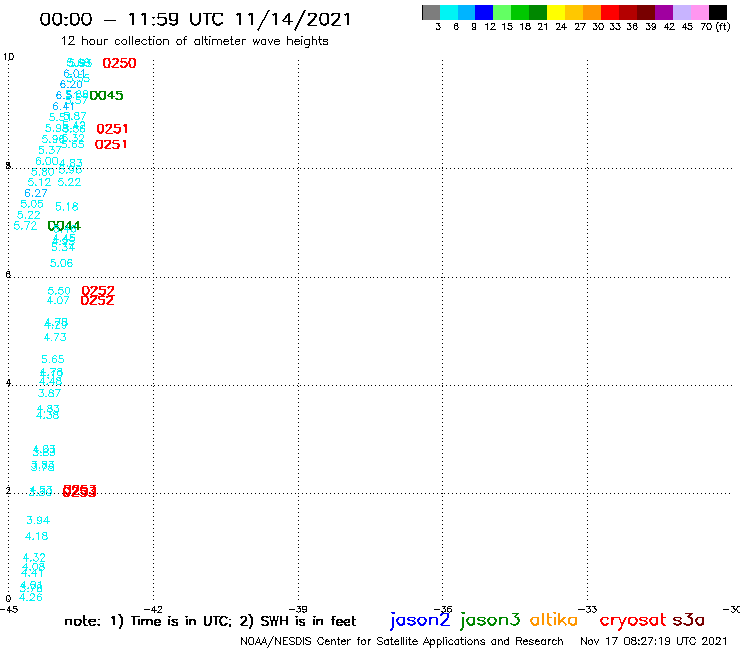
Task: Click the 'altika' satellite label
Action: pos(554,620)
